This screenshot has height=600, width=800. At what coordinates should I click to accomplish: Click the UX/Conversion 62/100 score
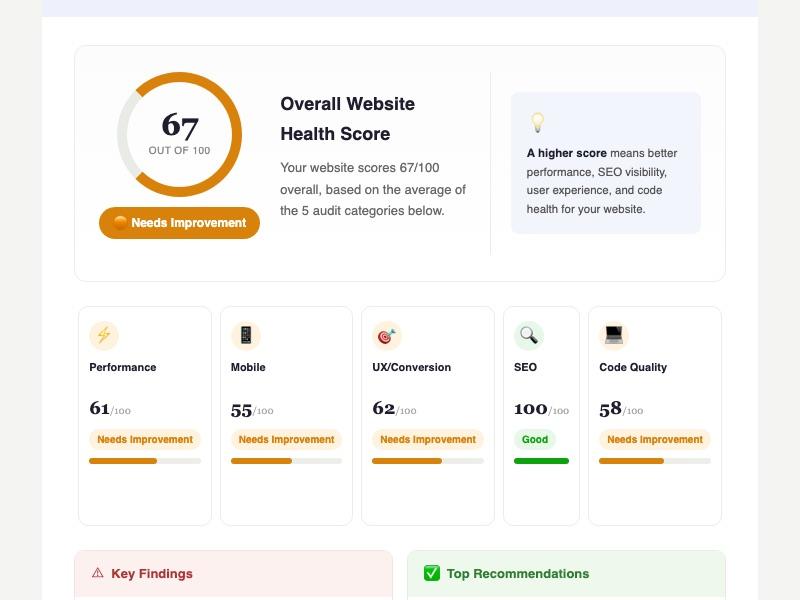394,409
